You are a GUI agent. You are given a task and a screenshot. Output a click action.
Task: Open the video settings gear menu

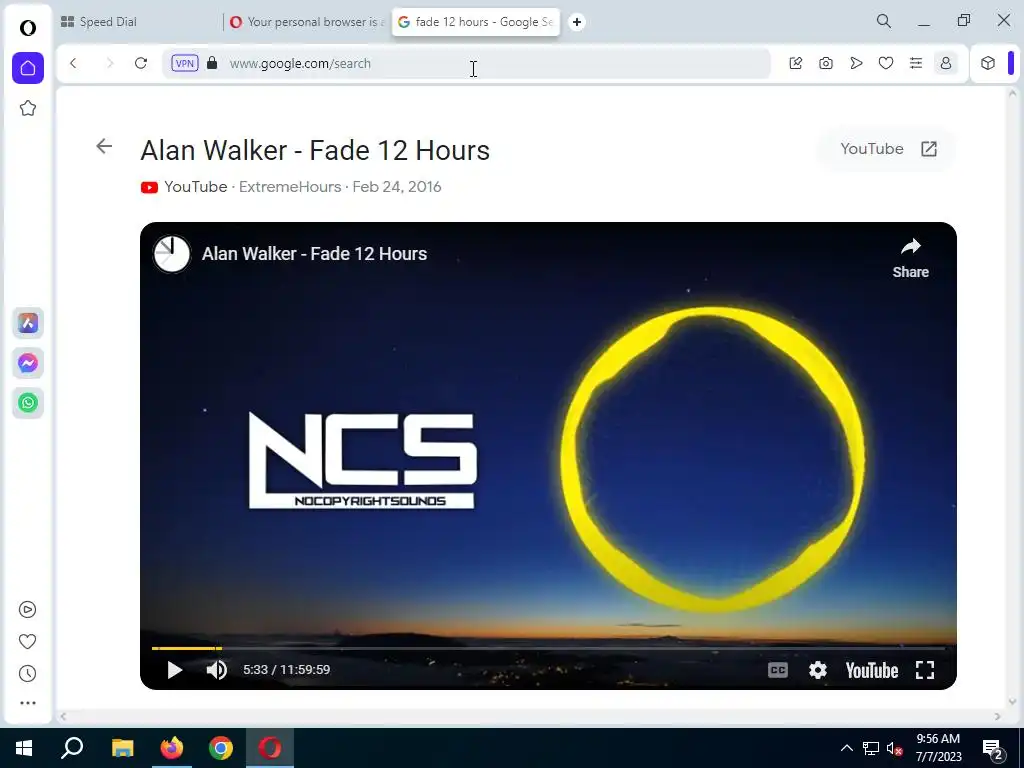(x=818, y=670)
